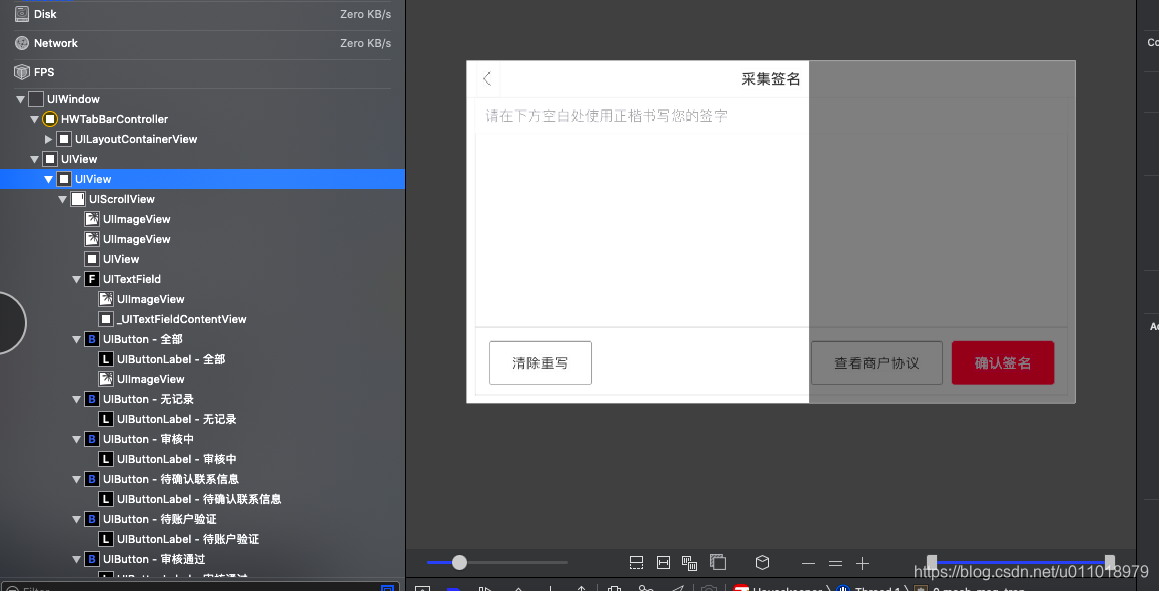Collapse the UITextField node
1159x591 pixels.
[x=76, y=278]
